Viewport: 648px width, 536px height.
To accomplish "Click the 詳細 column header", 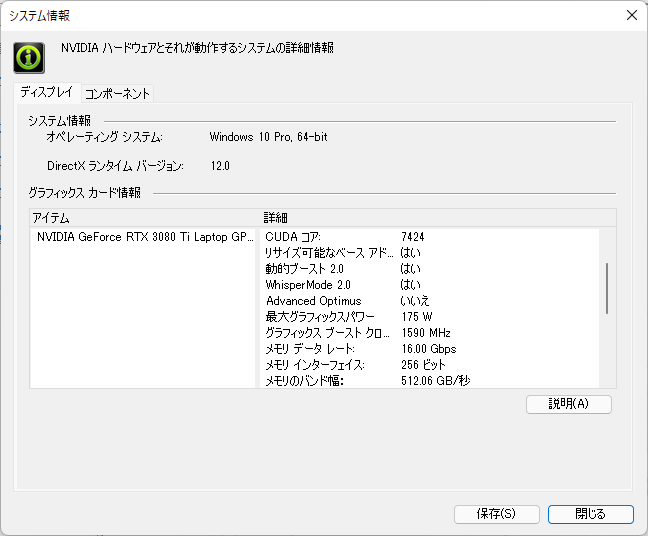I will [438, 218].
